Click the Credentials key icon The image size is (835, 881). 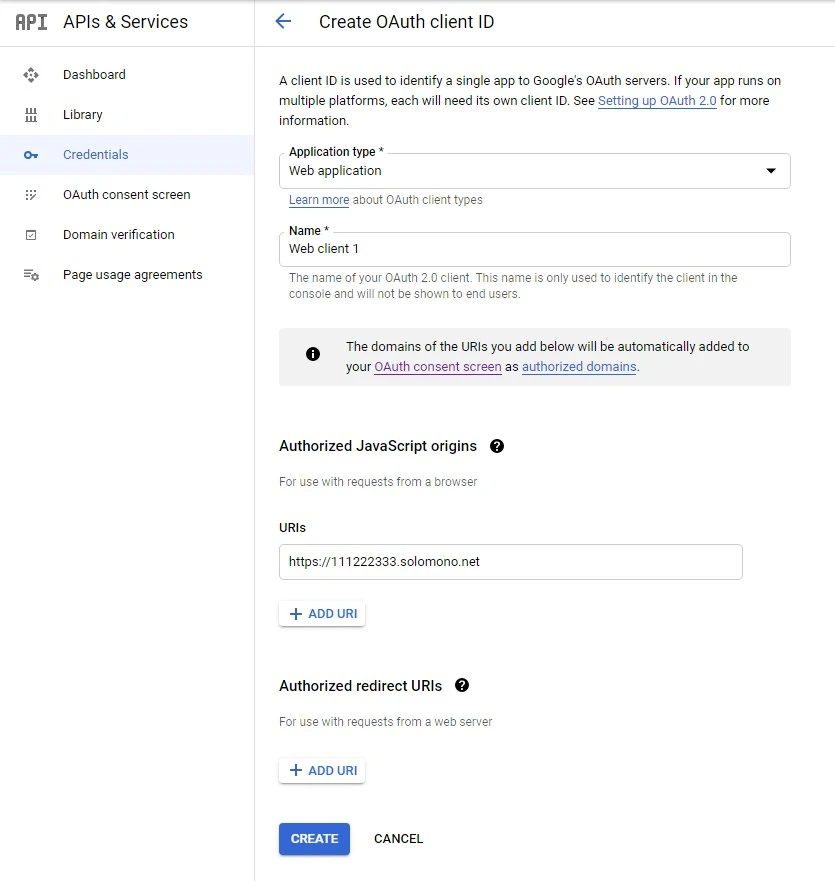click(31, 155)
